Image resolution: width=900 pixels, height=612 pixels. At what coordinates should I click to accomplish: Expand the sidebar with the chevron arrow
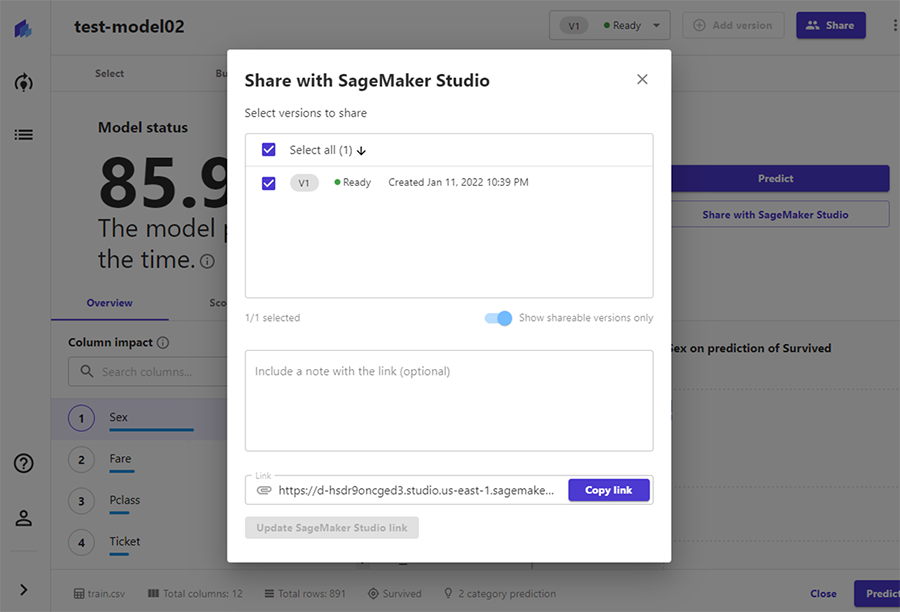24,590
